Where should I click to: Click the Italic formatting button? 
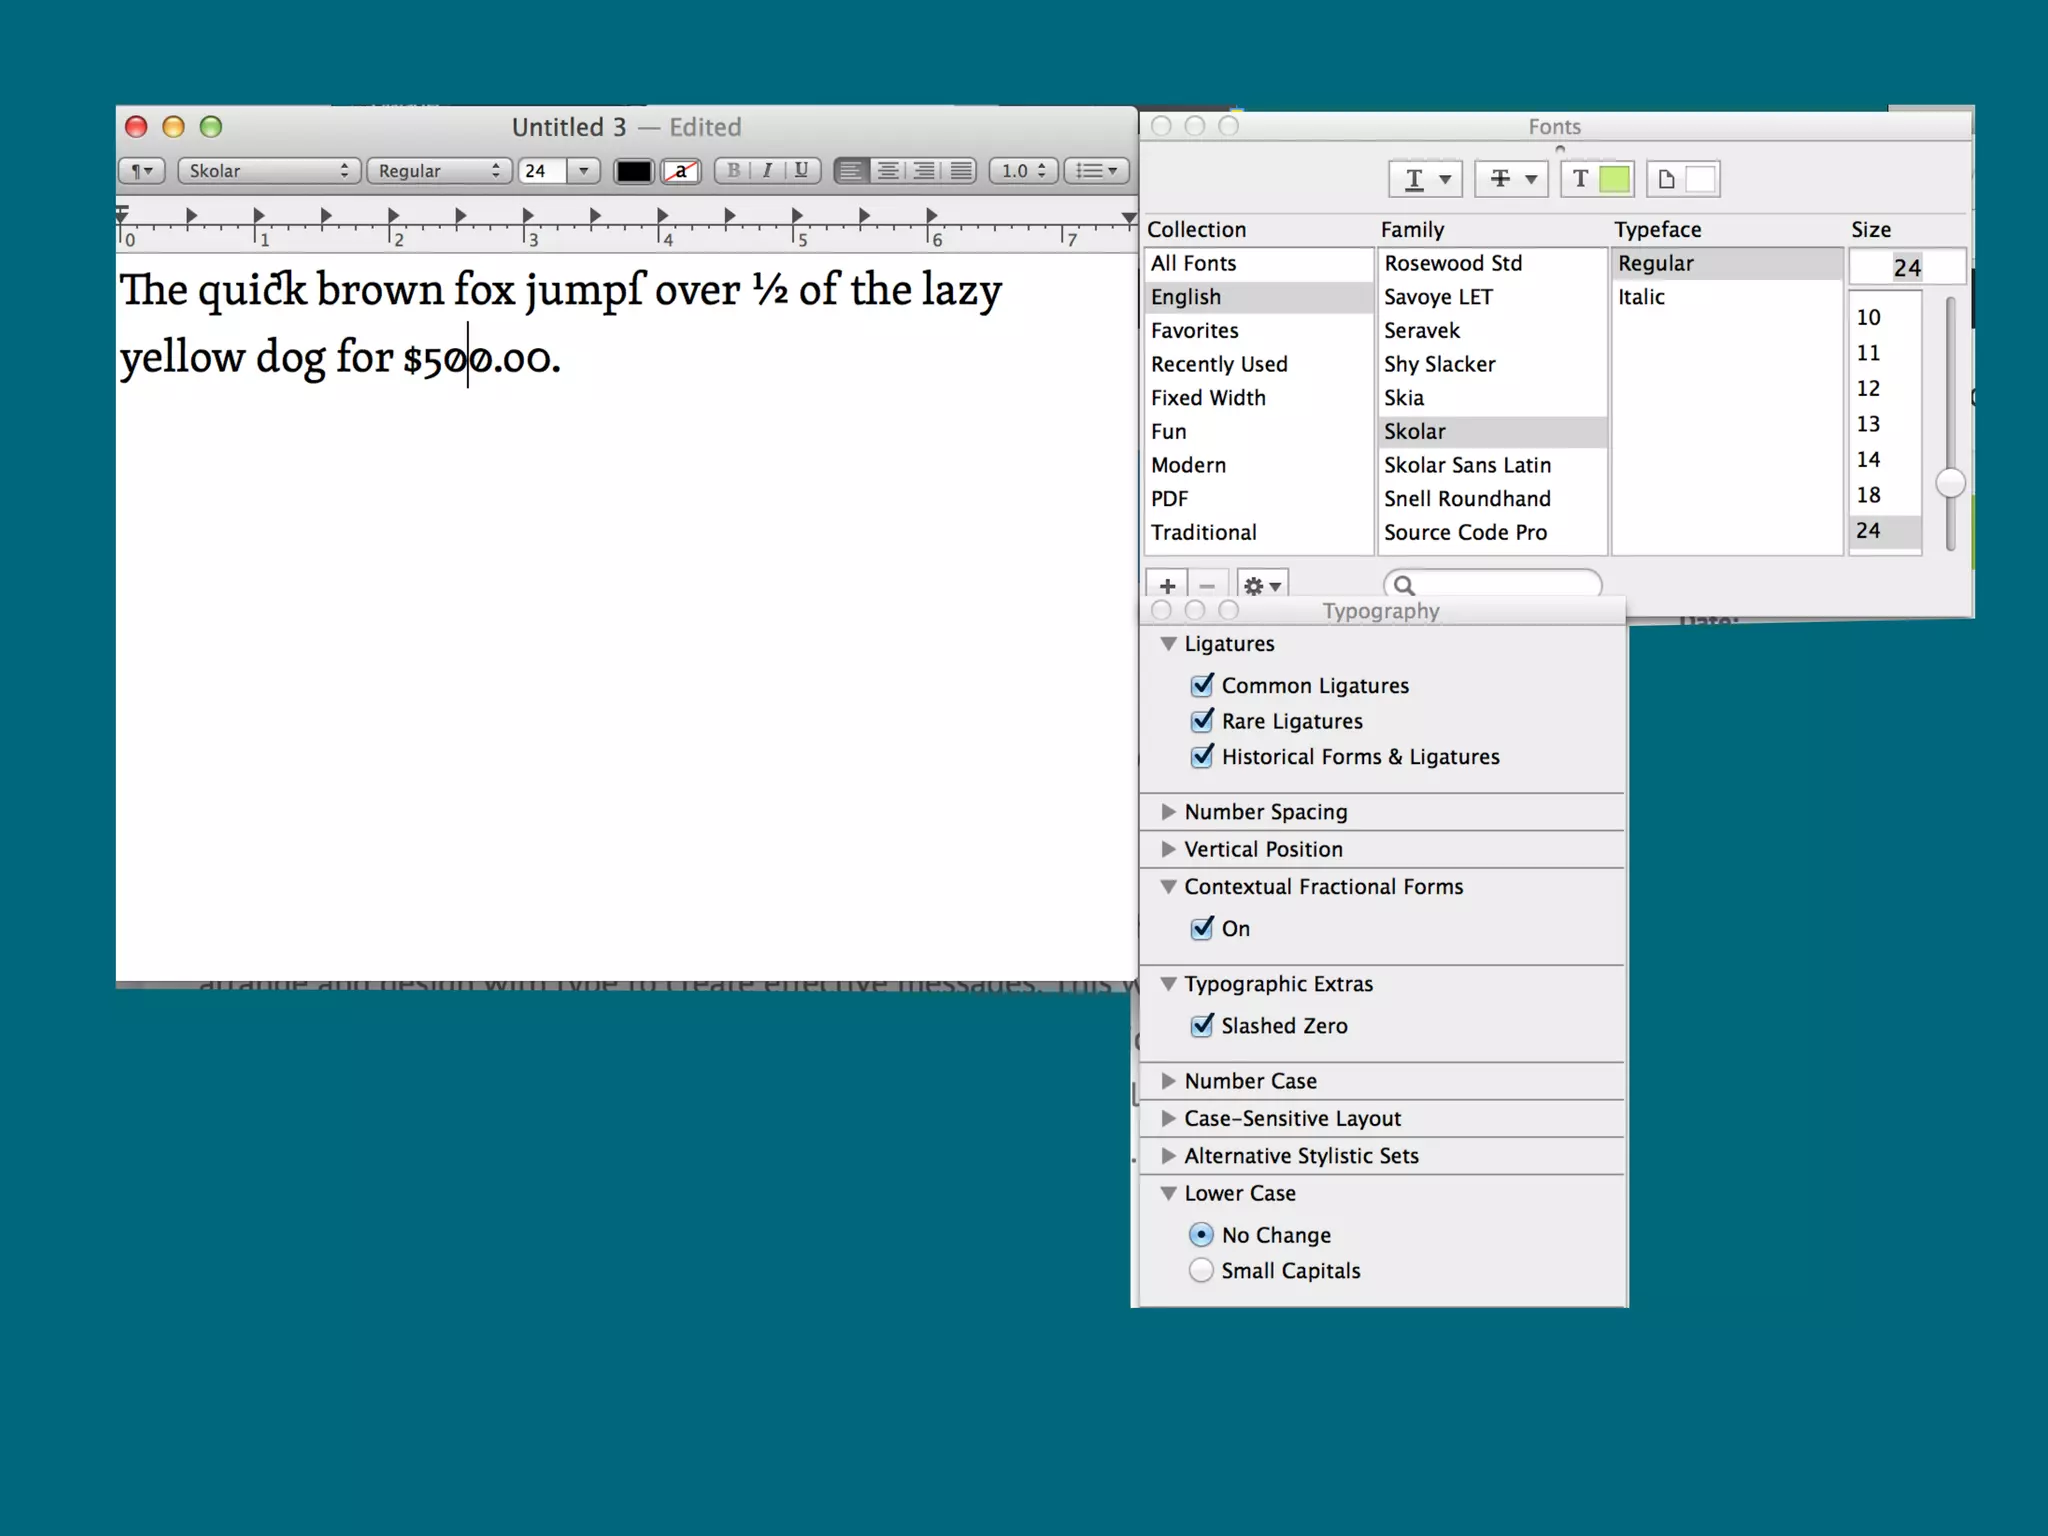pyautogui.click(x=767, y=171)
